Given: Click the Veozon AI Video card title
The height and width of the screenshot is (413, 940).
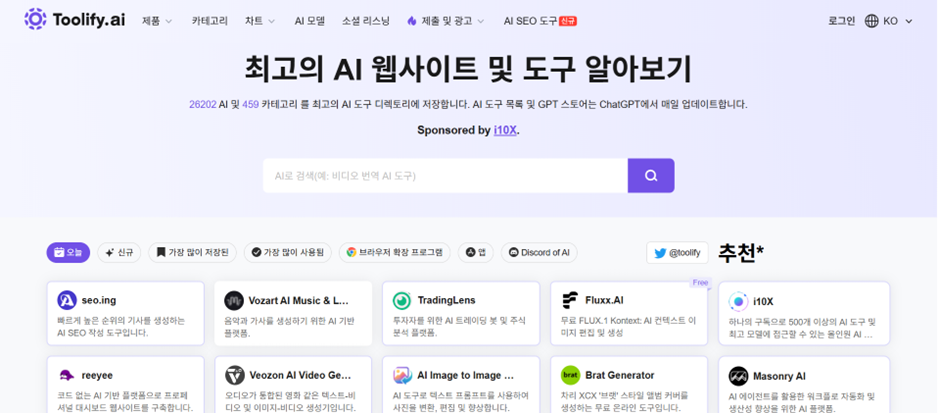Looking at the screenshot, I should coord(300,376).
